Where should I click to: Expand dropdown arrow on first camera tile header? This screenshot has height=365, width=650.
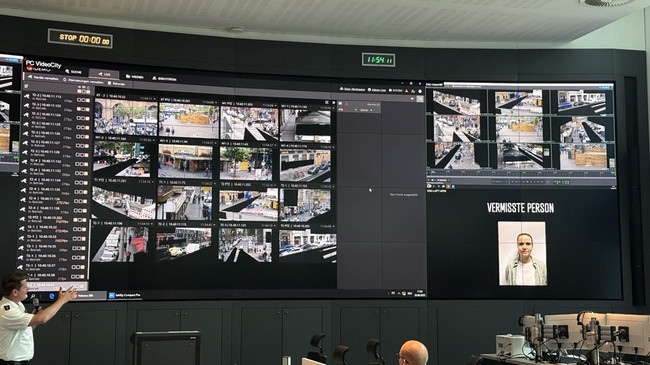pyautogui.click(x=155, y=99)
